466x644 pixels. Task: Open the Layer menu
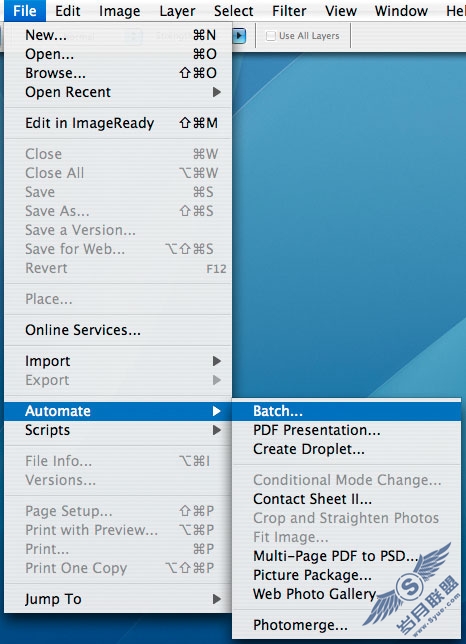177,11
